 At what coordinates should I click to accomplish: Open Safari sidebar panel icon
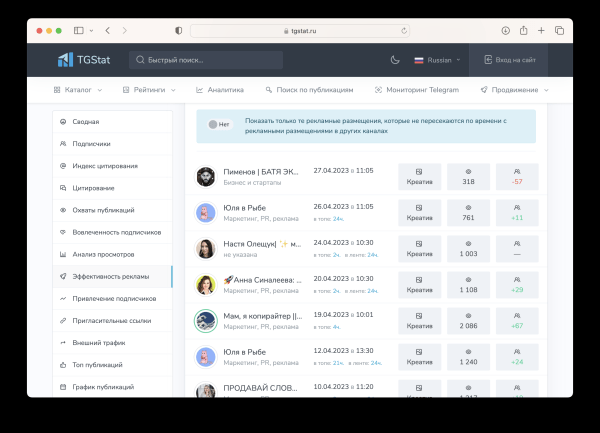click(79, 31)
